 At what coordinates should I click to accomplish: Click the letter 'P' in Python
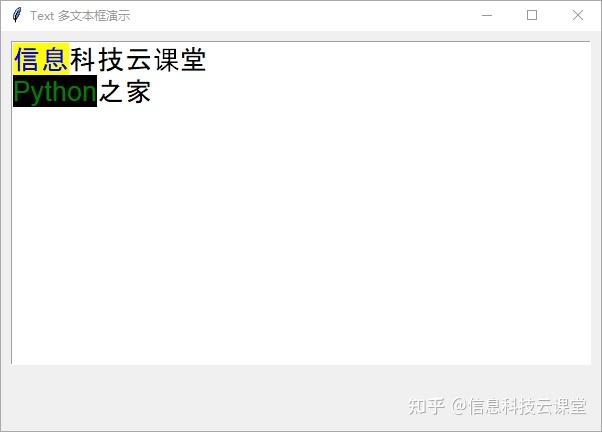click(x=22, y=91)
